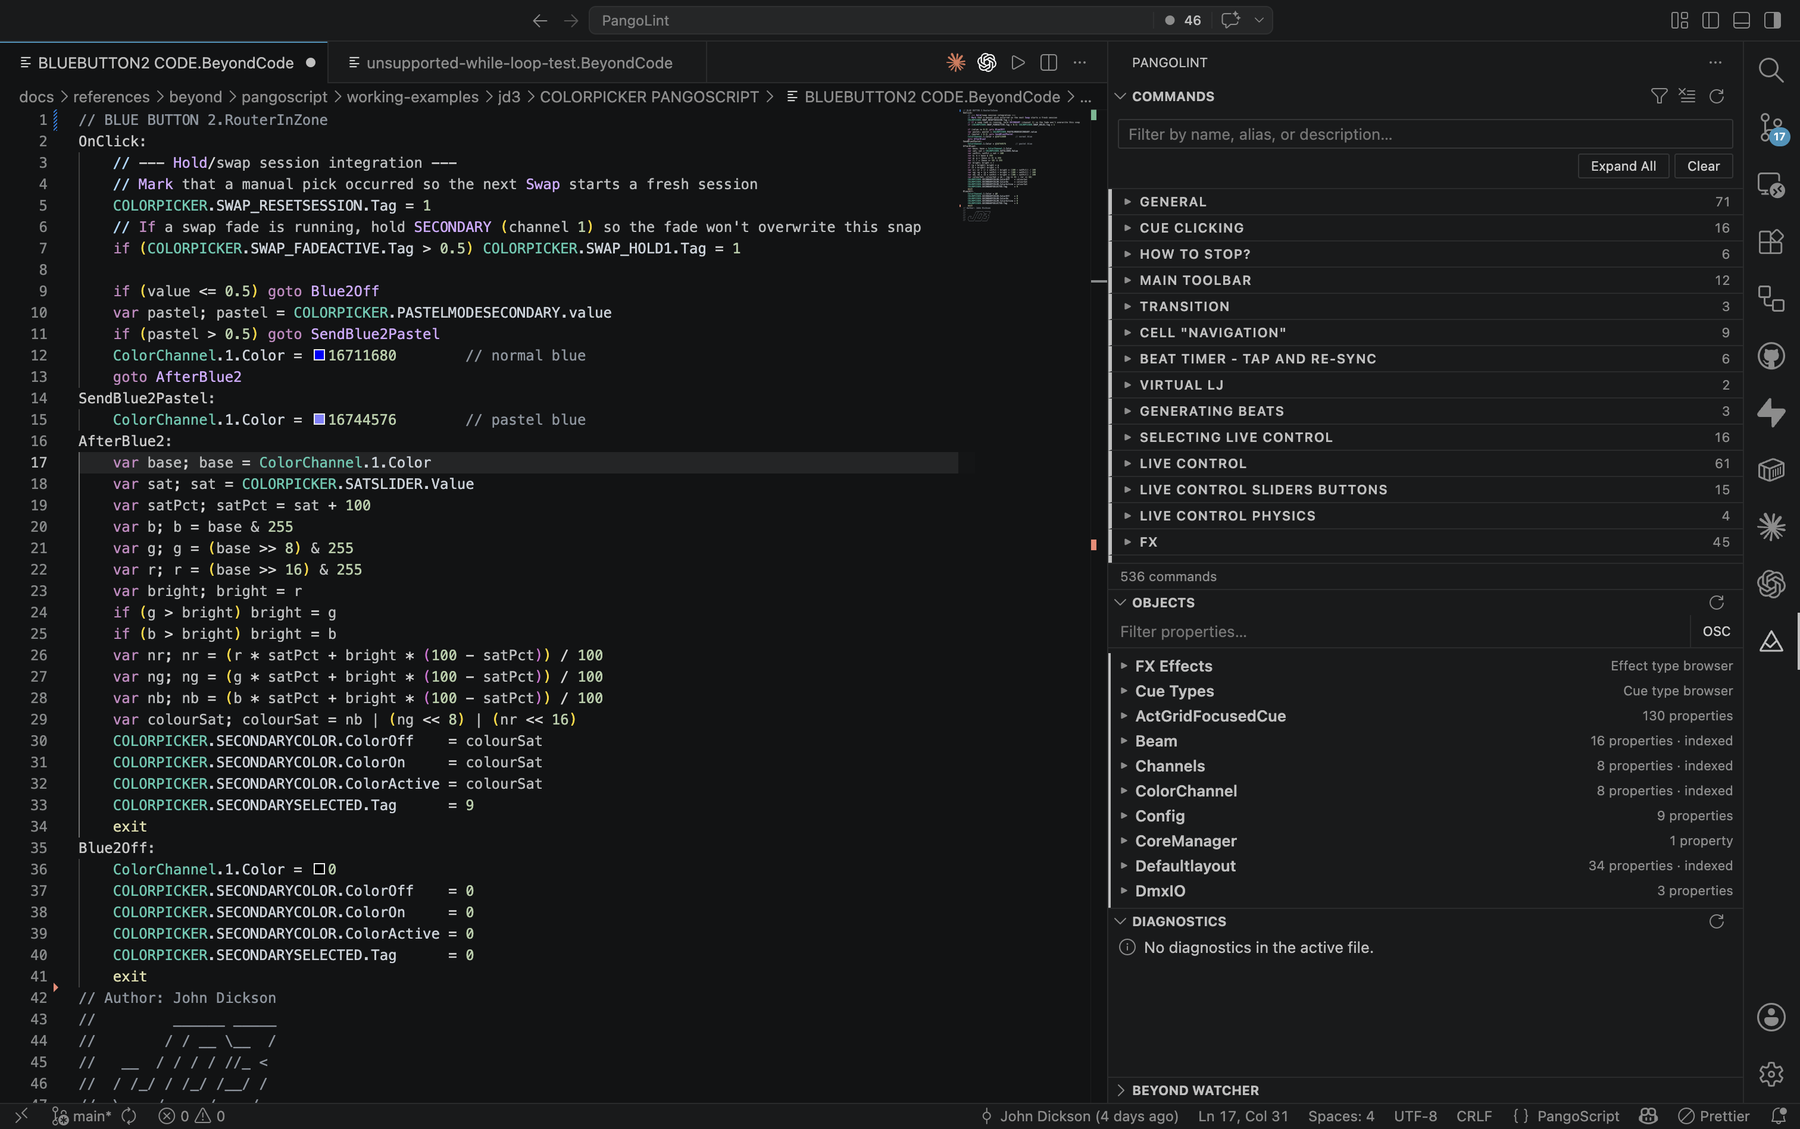This screenshot has height=1129, width=1800.
Task: Click the Expand All button
Action: coord(1623,166)
